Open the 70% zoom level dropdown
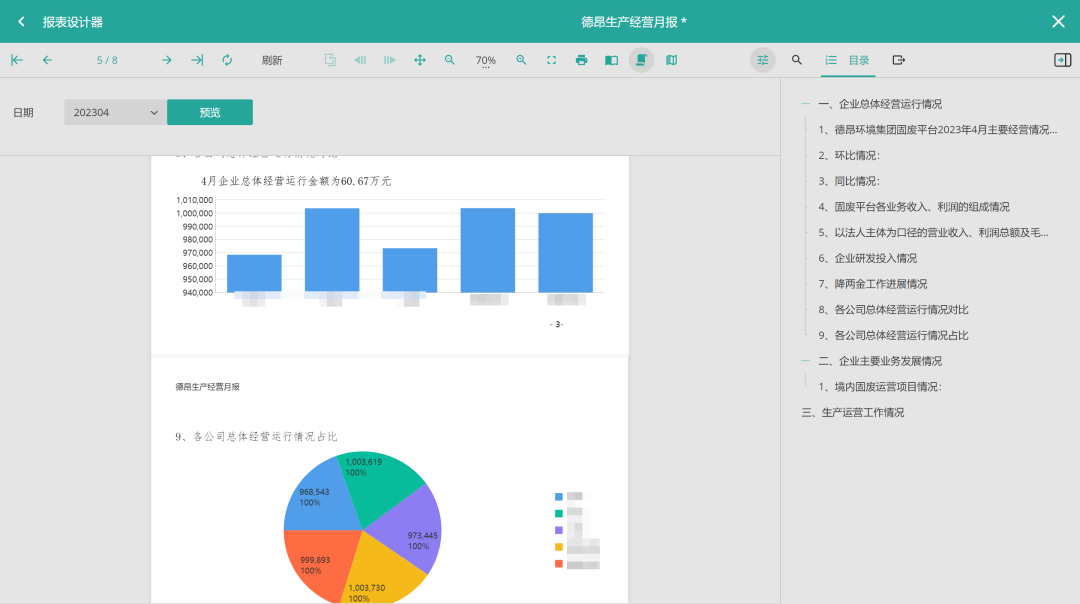 [x=486, y=61]
